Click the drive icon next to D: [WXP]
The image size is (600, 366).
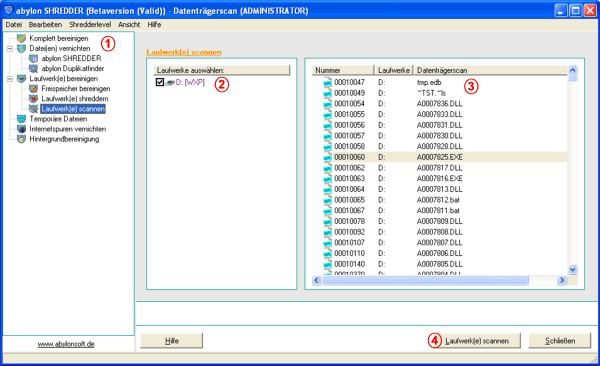[170, 82]
